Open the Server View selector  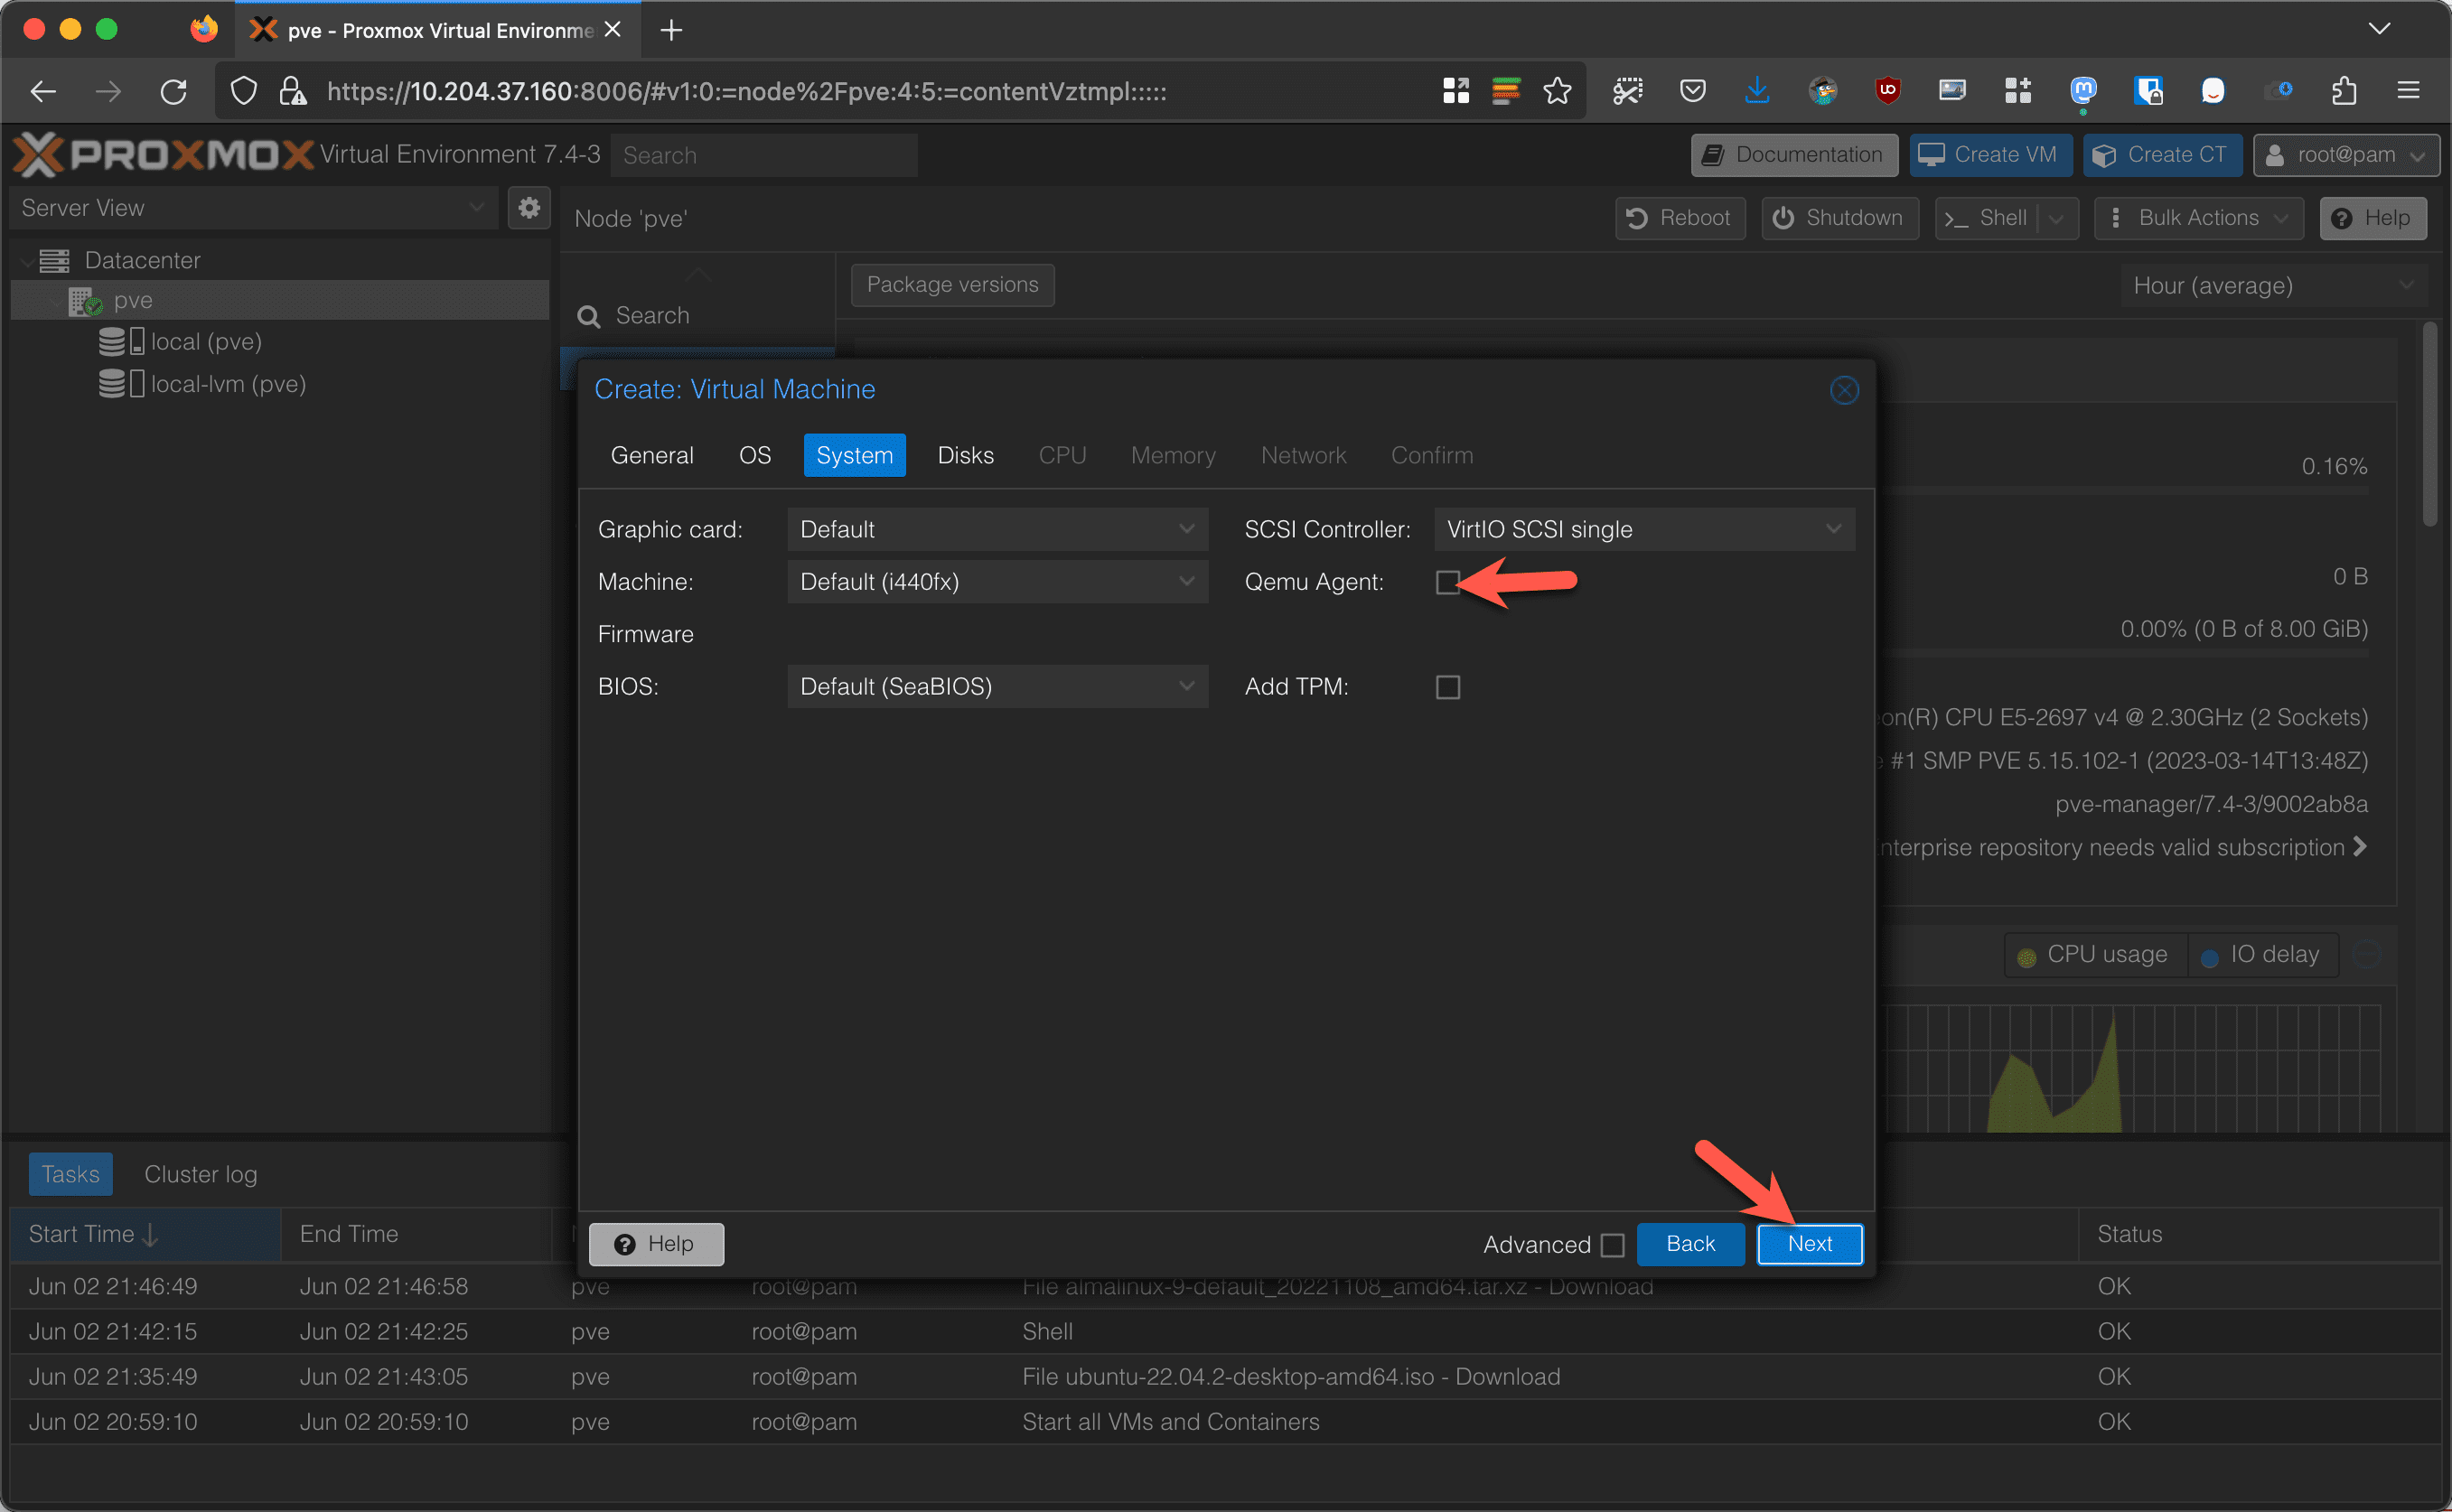click(x=253, y=208)
